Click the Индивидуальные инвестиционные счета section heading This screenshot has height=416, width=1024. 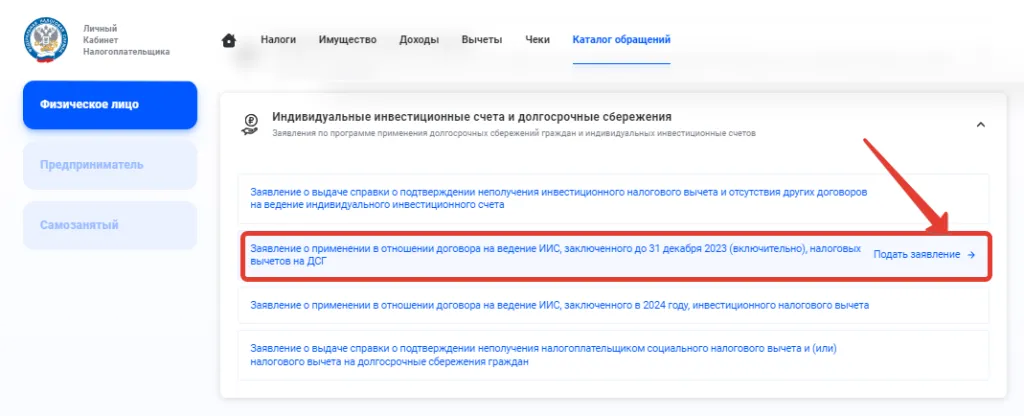coord(472,117)
